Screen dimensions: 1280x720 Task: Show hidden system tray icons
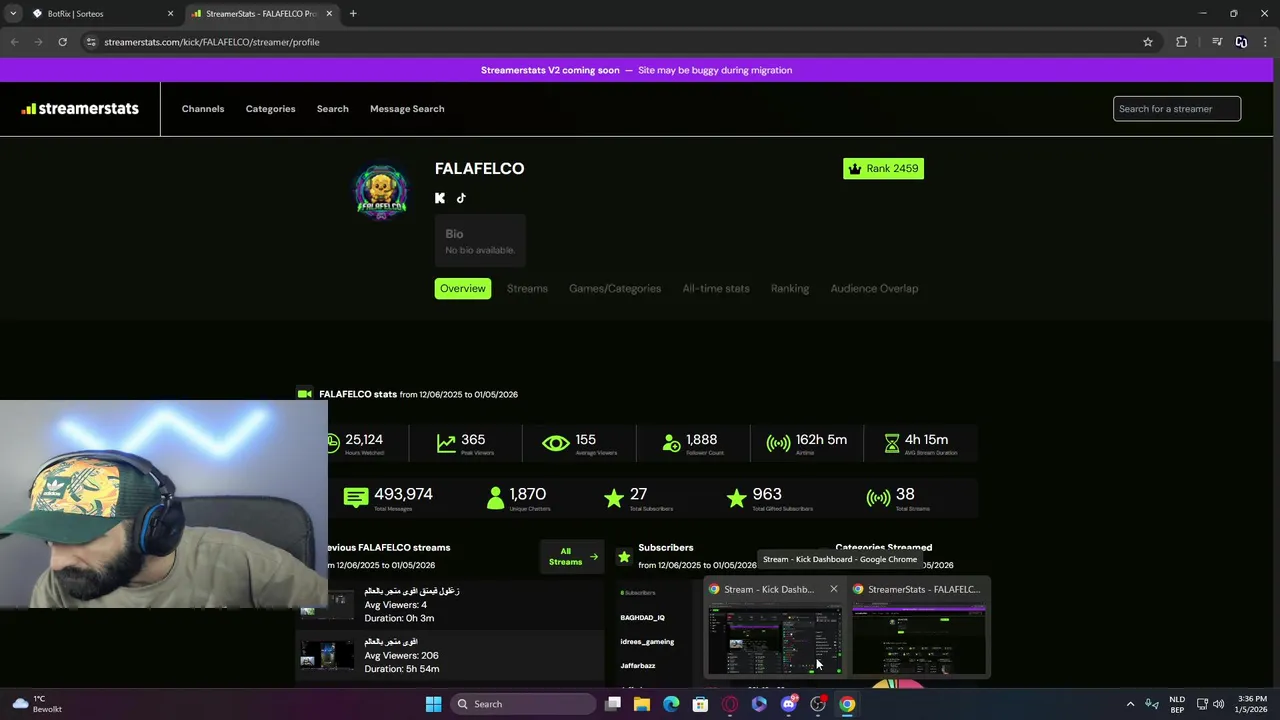(x=1130, y=704)
